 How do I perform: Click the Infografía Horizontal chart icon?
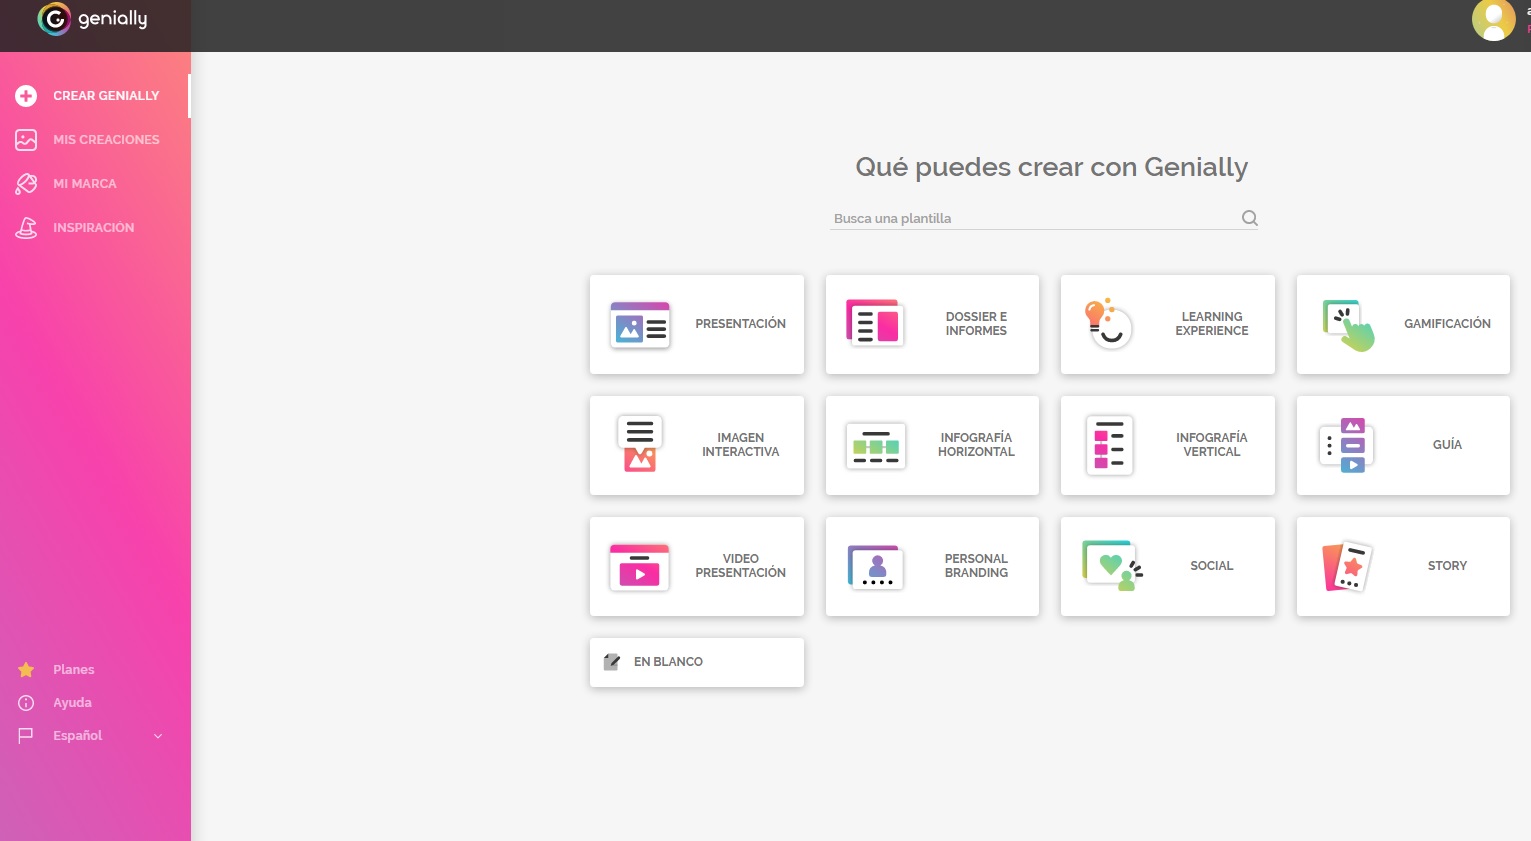tap(875, 445)
